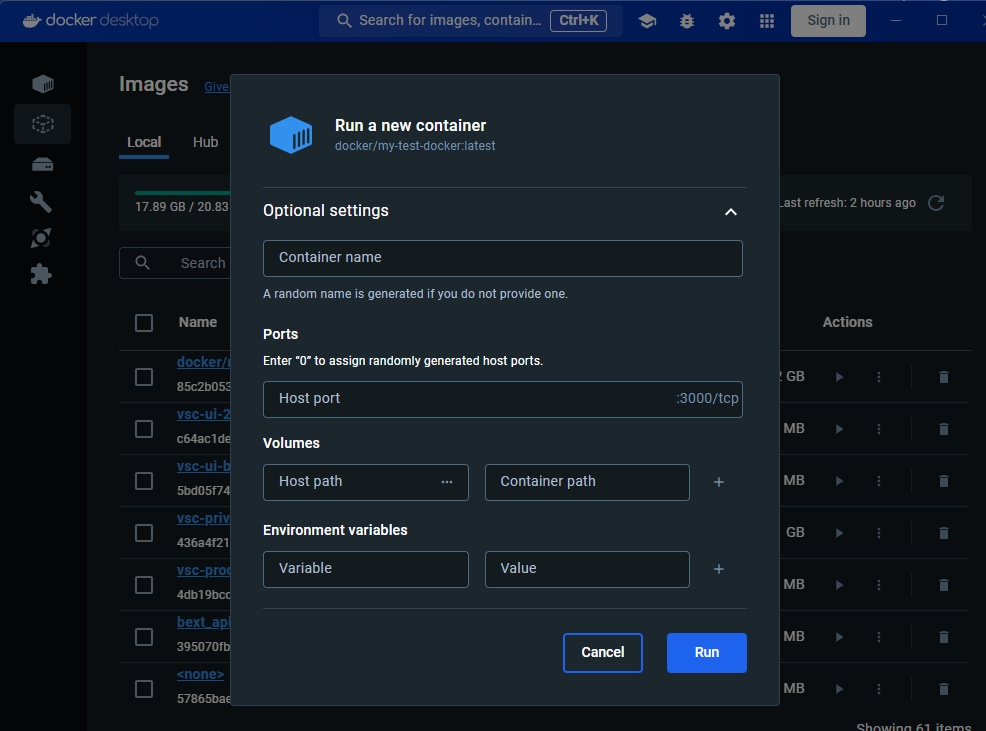
Task: Check the box for vsc-ui-2 image
Action: (x=144, y=429)
